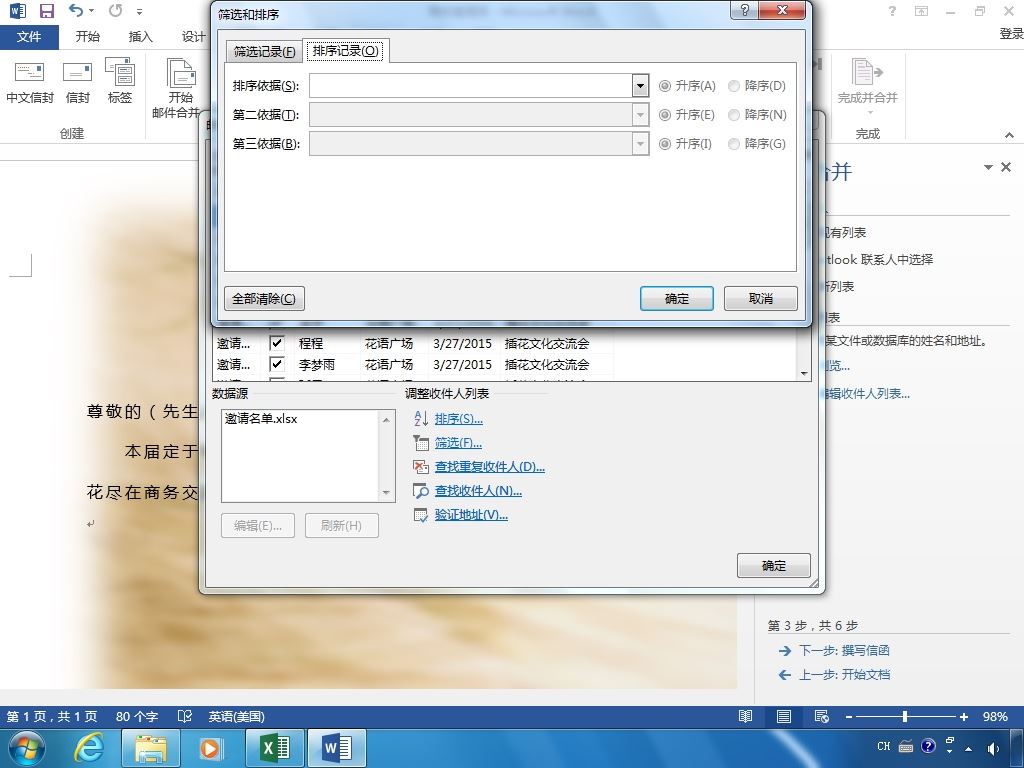Click the sort A-Z icon beside 排序(S)
Screen dimensions: 1024x768
[421, 419]
